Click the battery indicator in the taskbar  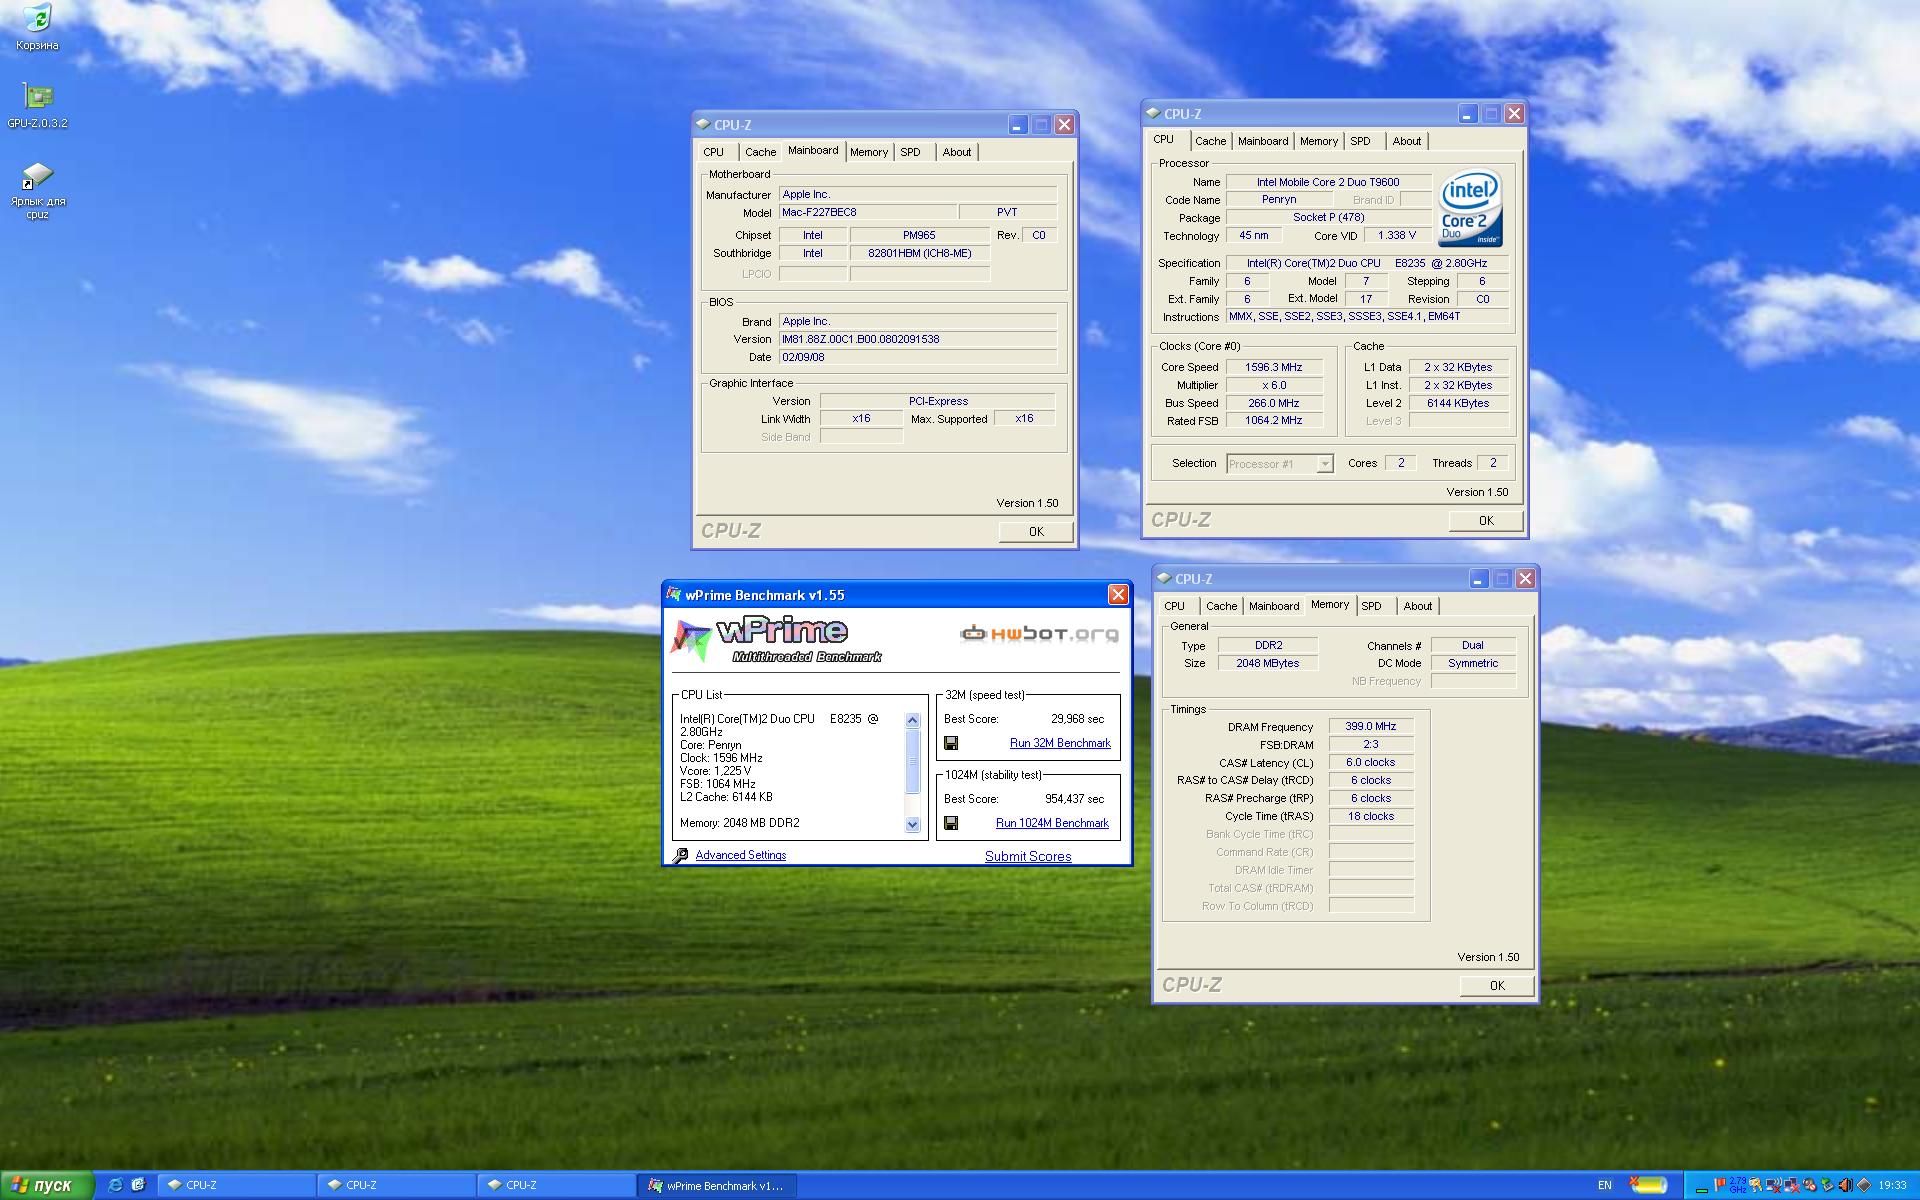click(x=1649, y=1185)
